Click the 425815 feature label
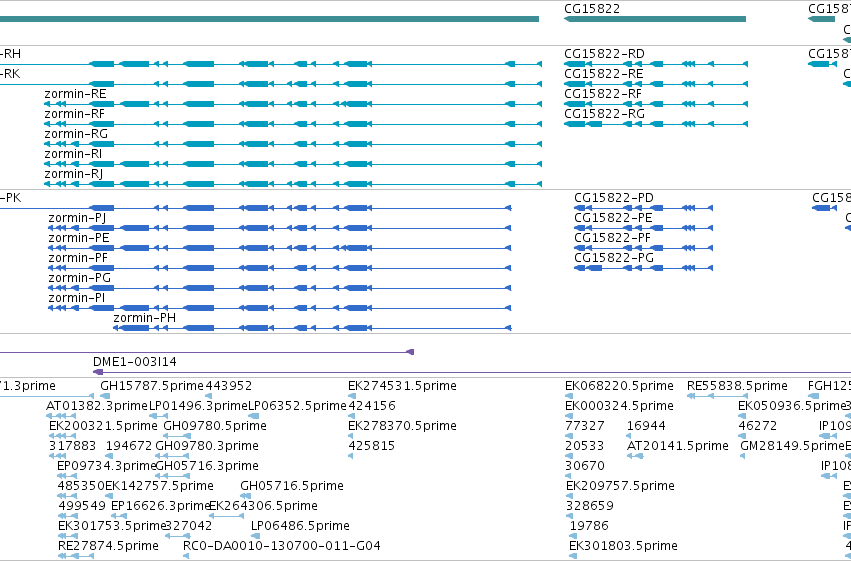 [x=372, y=447]
